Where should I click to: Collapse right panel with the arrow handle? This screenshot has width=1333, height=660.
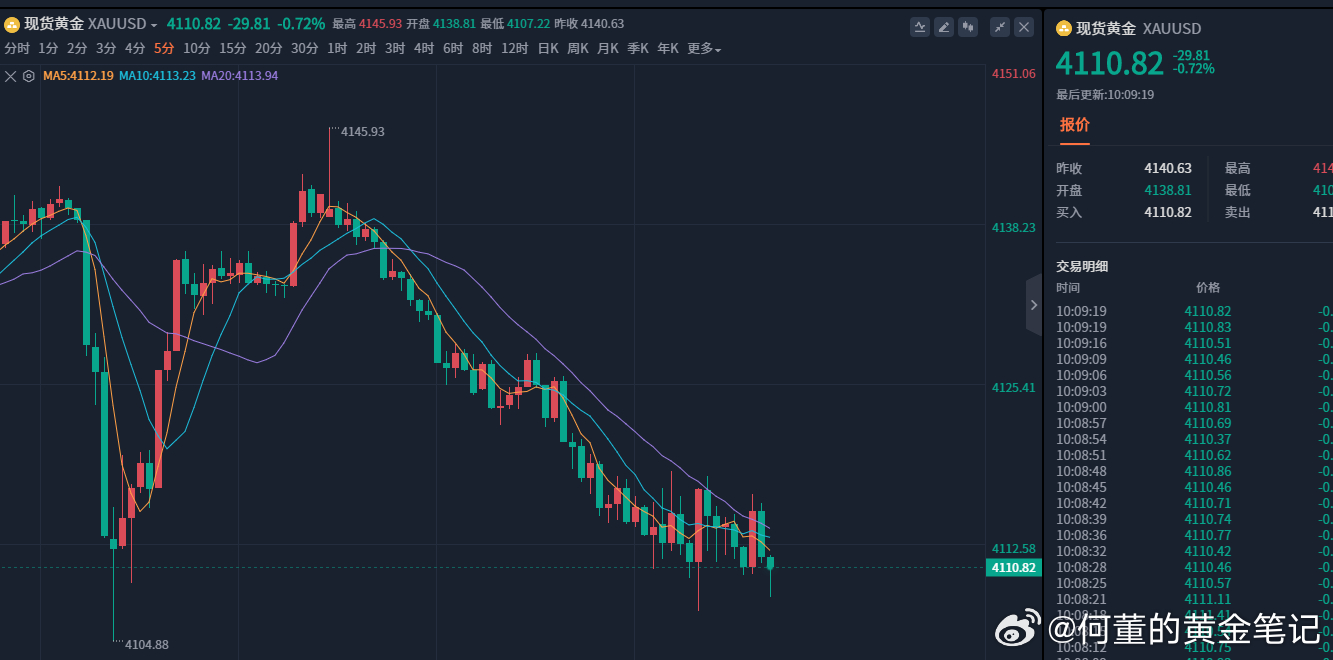tap(1034, 305)
